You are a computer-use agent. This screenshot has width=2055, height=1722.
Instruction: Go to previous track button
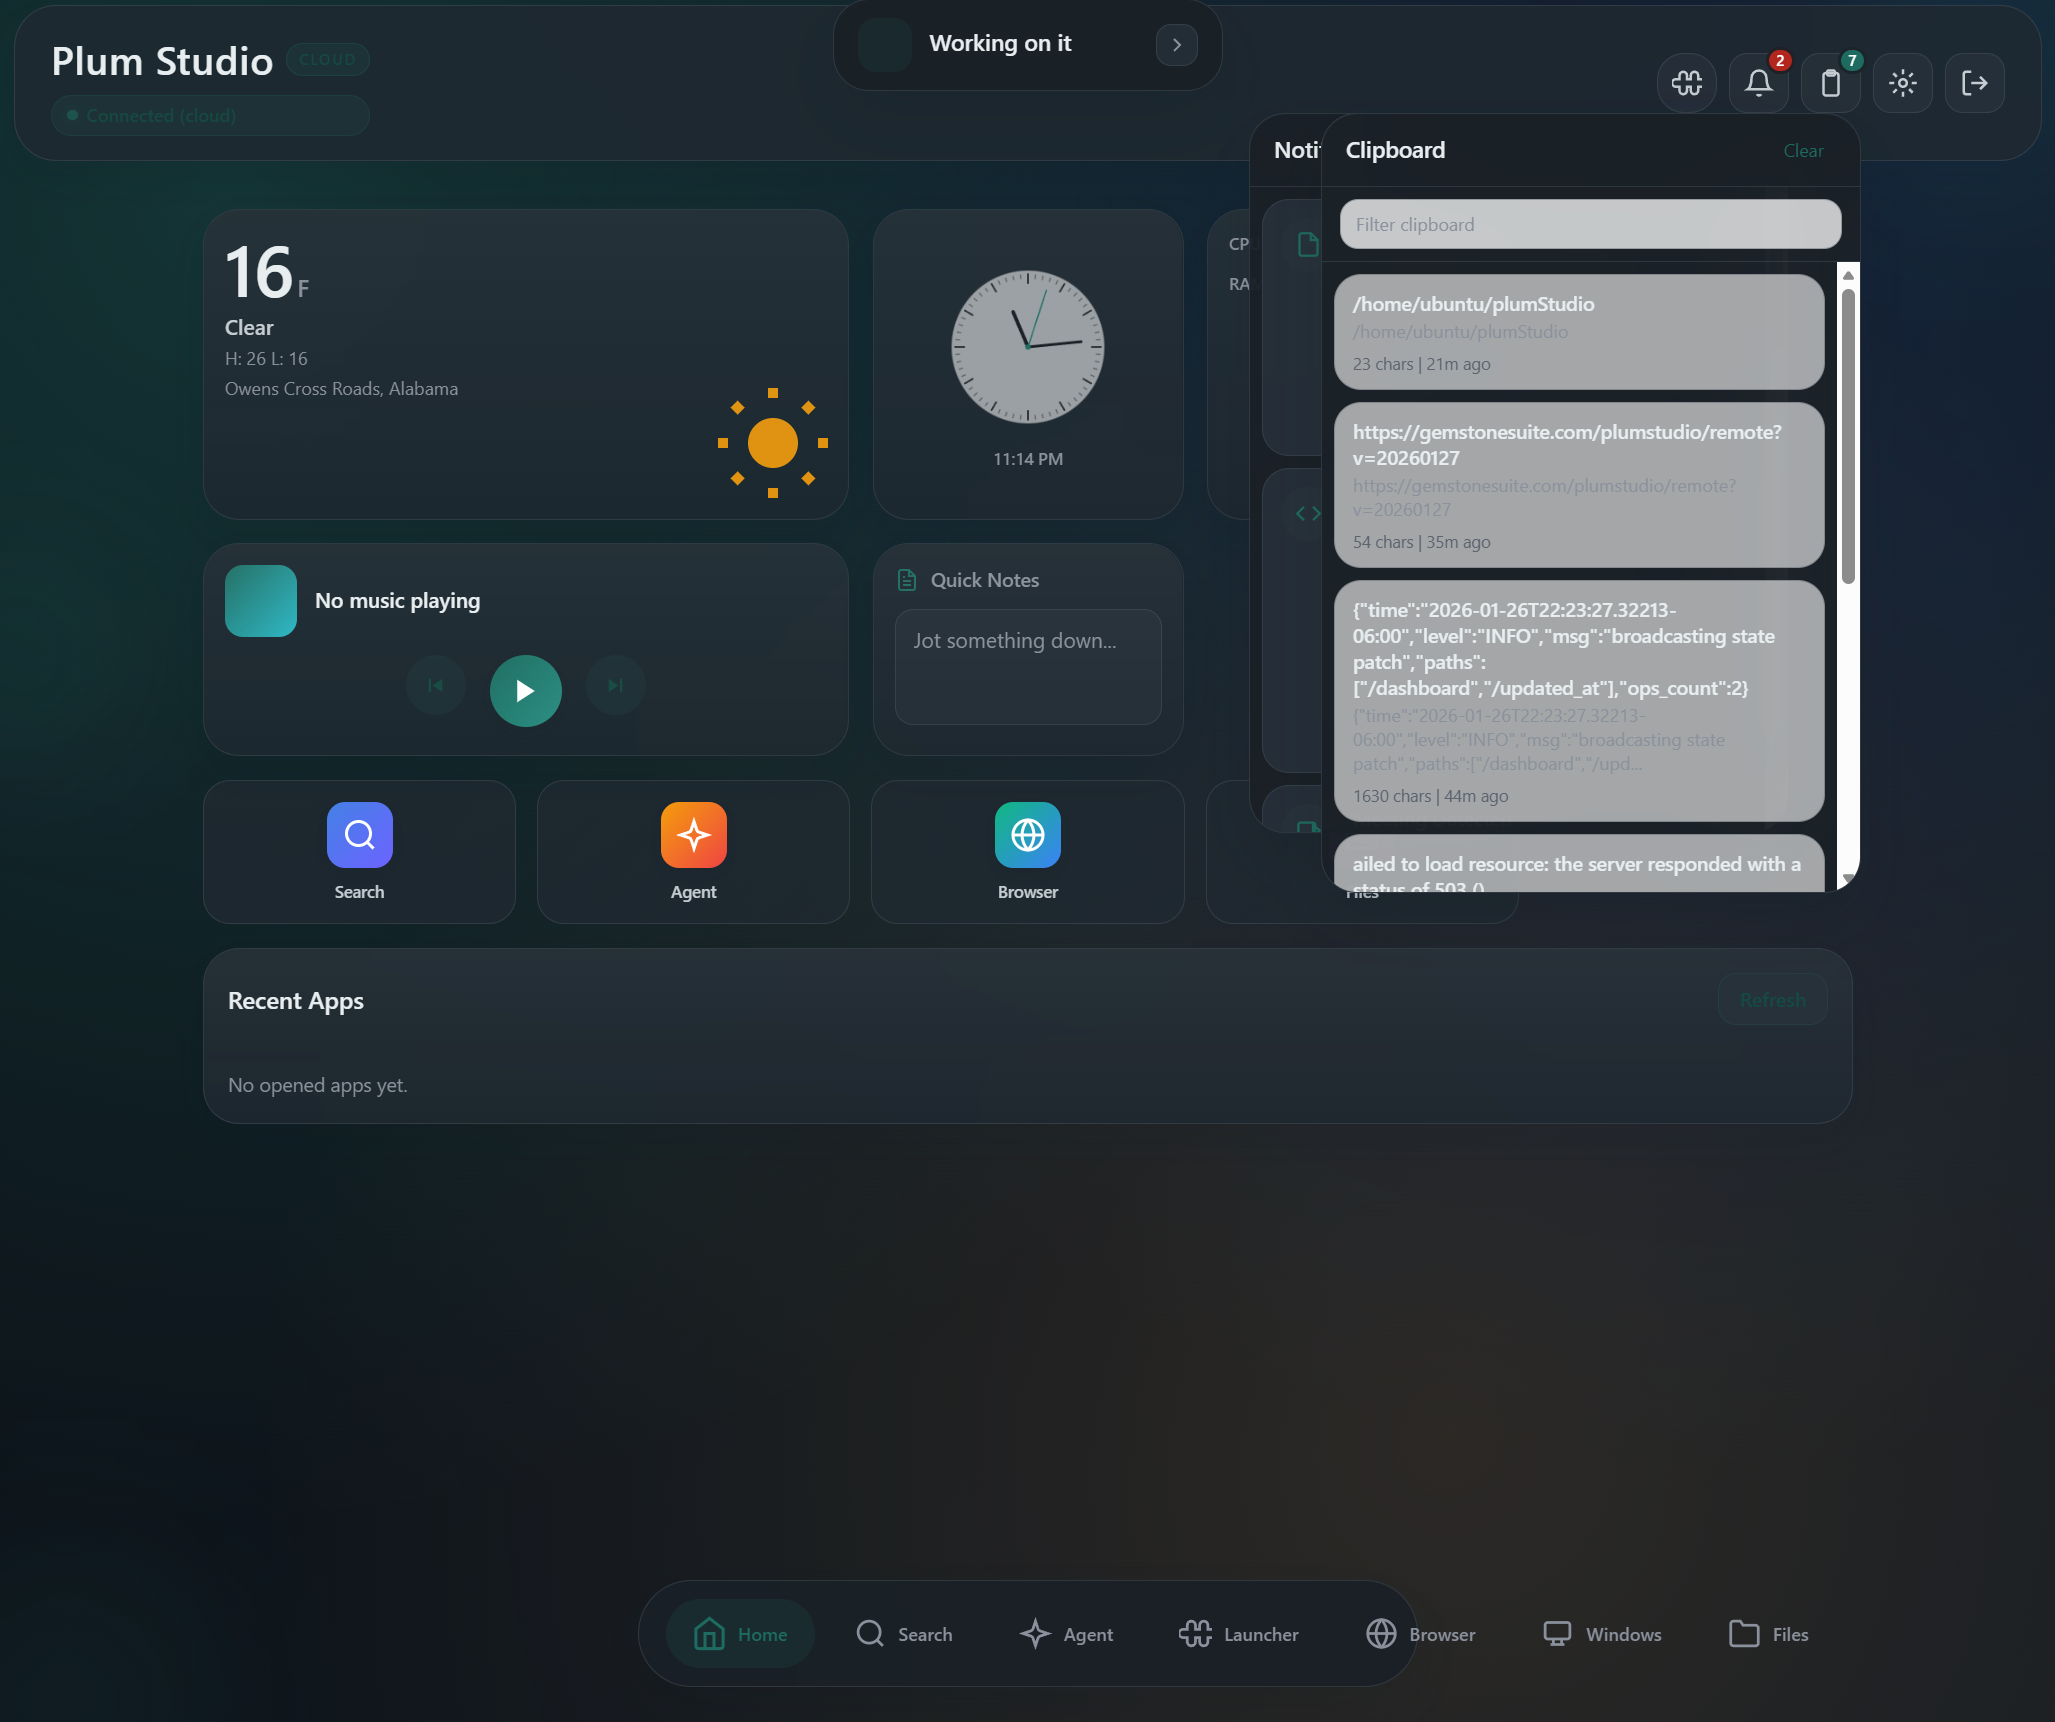tap(435, 686)
